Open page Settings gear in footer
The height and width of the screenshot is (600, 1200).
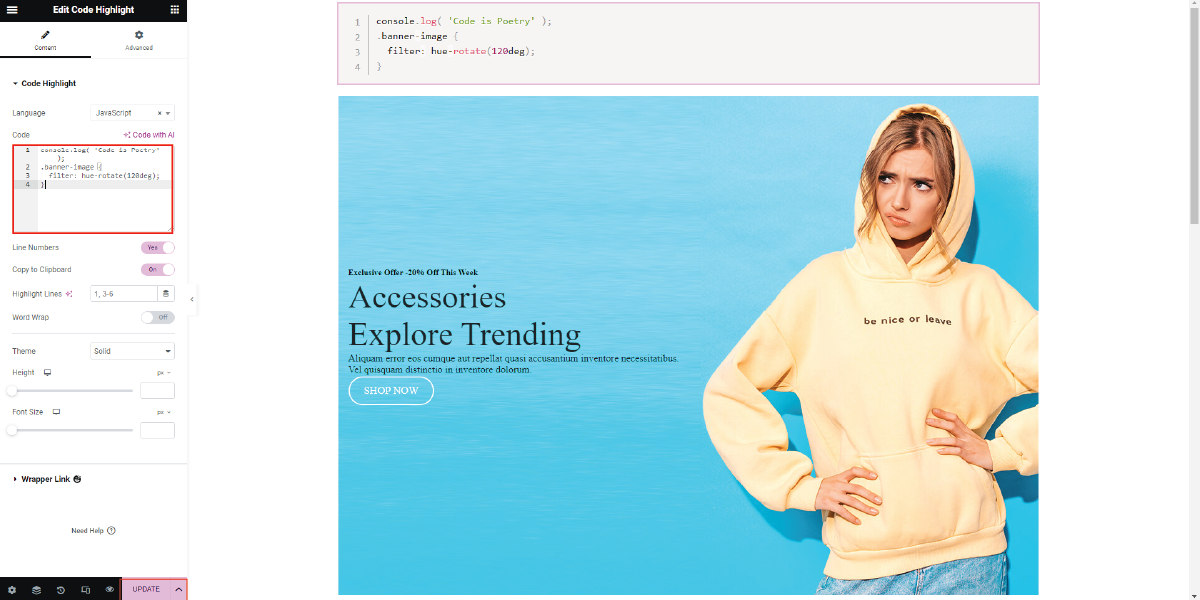pyautogui.click(x=12, y=590)
